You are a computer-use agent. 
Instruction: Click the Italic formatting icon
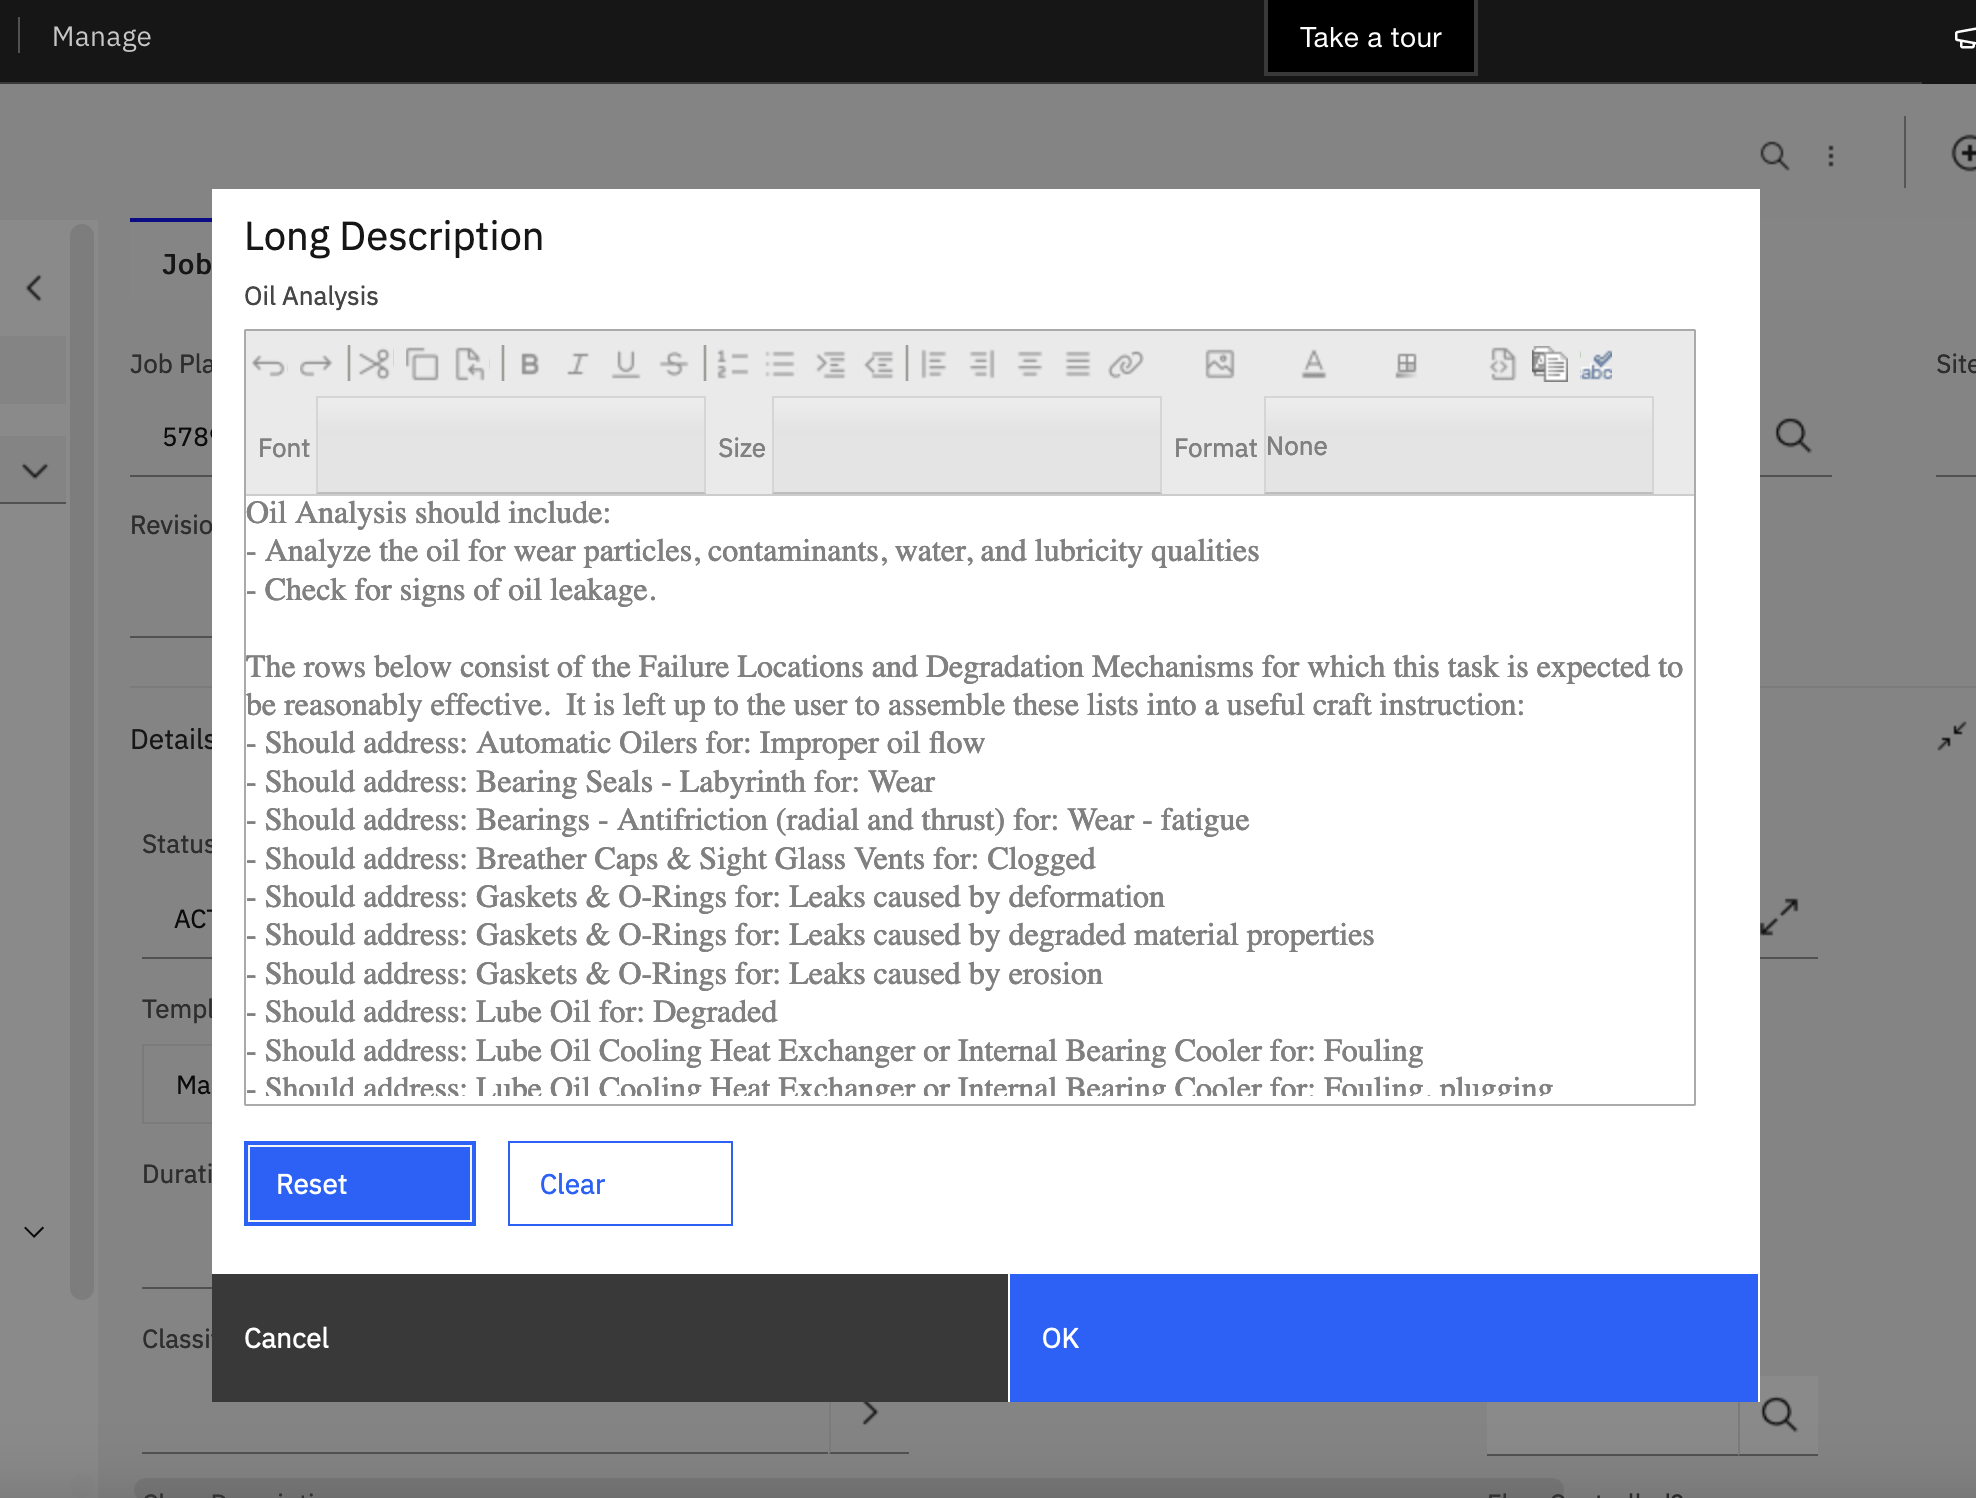577,365
